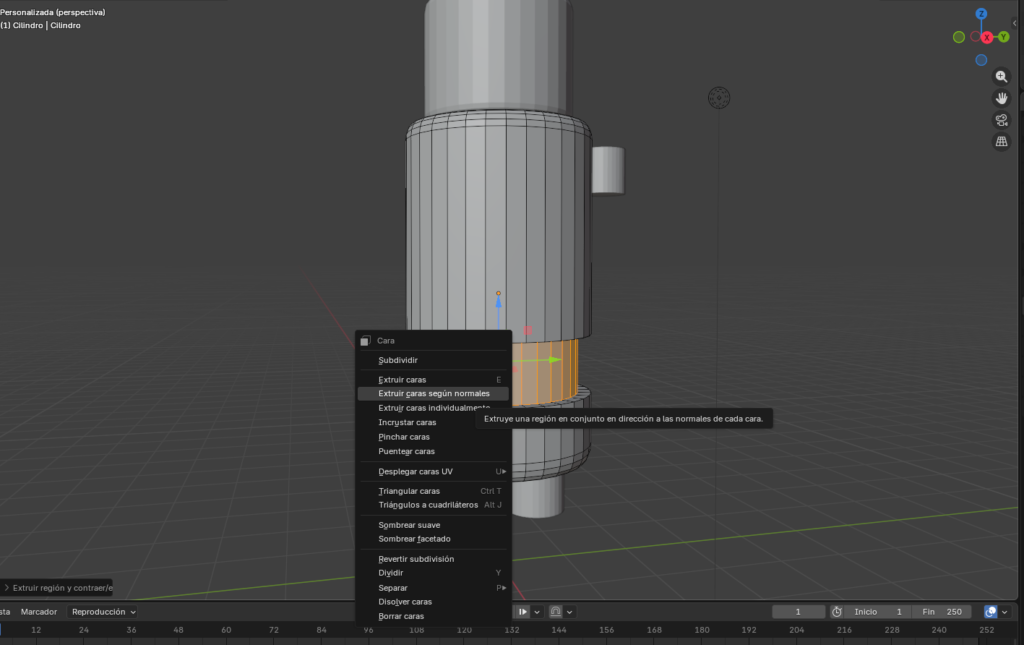Click the pan view hand icon
Screen dimensions: 1024x645
tap(1001, 98)
